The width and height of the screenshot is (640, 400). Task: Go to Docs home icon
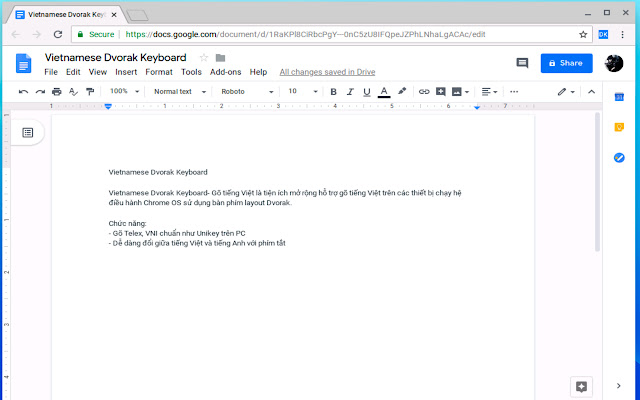23,63
